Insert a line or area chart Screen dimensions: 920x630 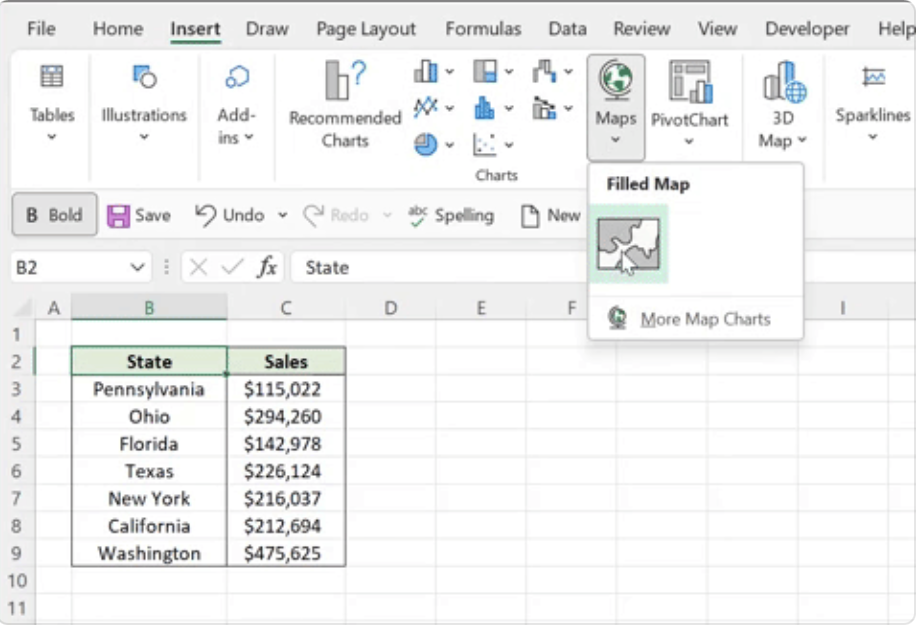[425, 107]
